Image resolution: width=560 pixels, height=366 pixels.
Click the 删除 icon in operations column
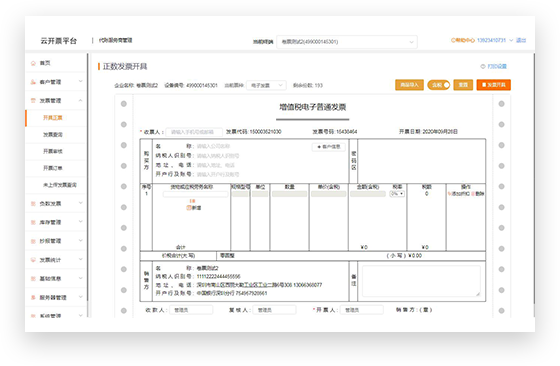coord(473,194)
